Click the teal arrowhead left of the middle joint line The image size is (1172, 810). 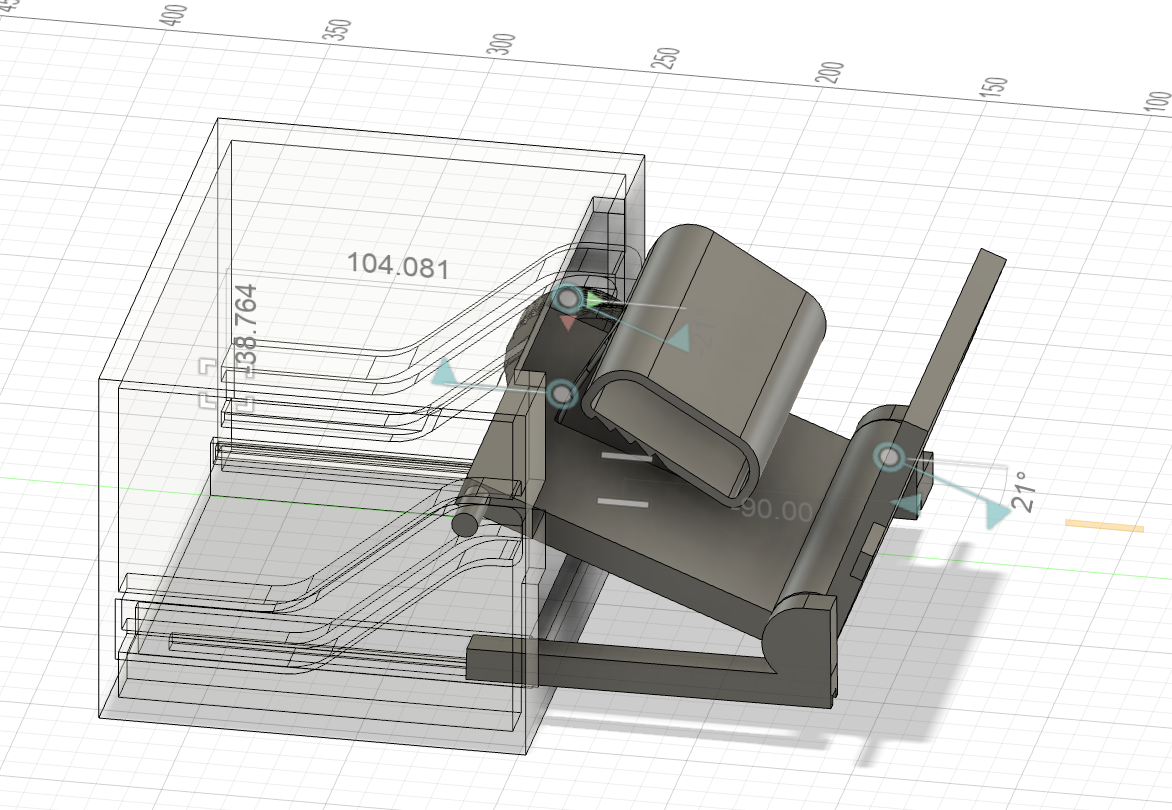point(445,373)
